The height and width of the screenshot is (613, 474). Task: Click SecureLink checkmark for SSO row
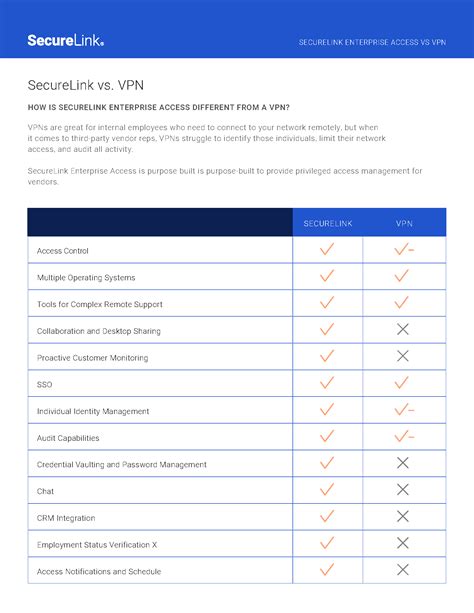coord(327,383)
